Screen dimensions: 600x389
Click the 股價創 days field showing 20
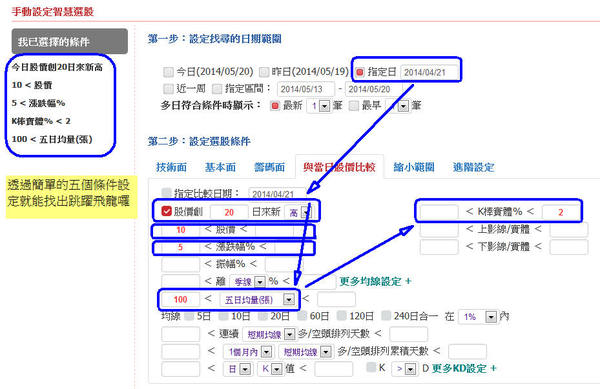click(x=229, y=212)
